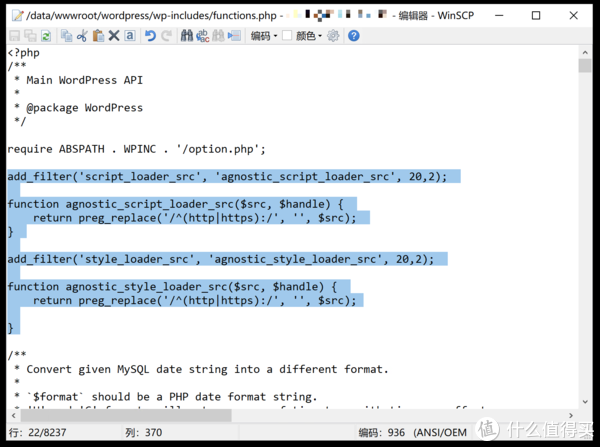The image size is (600, 447).
Task: Click the status bar line count 行: 22/8237
Action: pos(38,432)
